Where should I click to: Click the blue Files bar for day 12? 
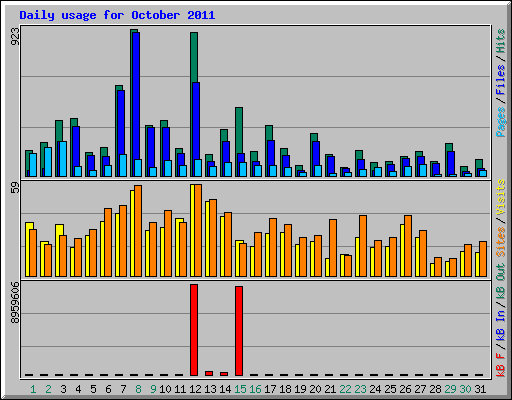tap(196, 121)
